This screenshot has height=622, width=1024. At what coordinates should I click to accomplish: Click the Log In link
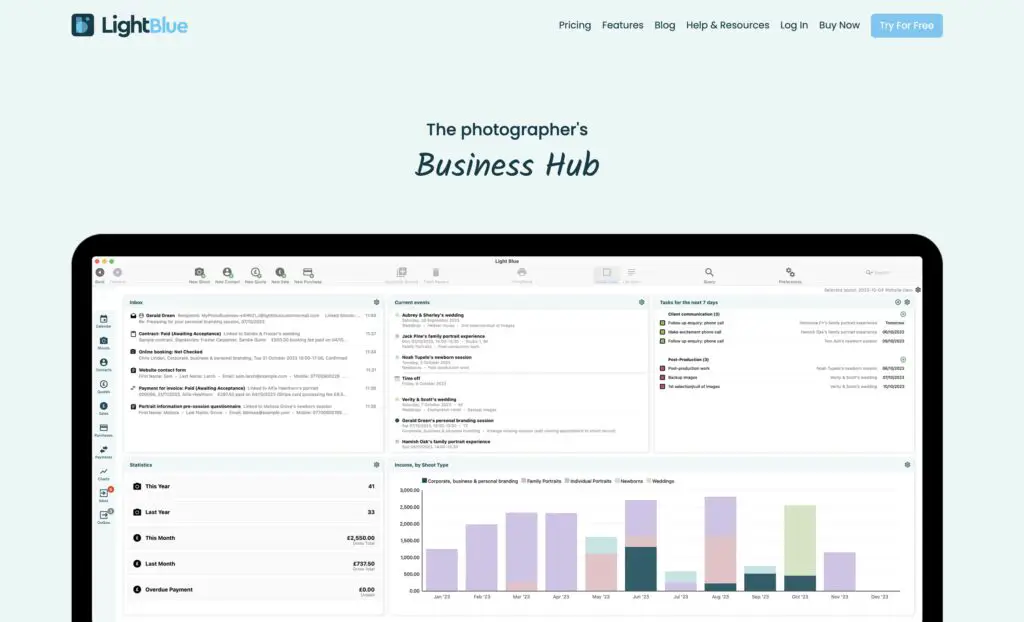[794, 25]
